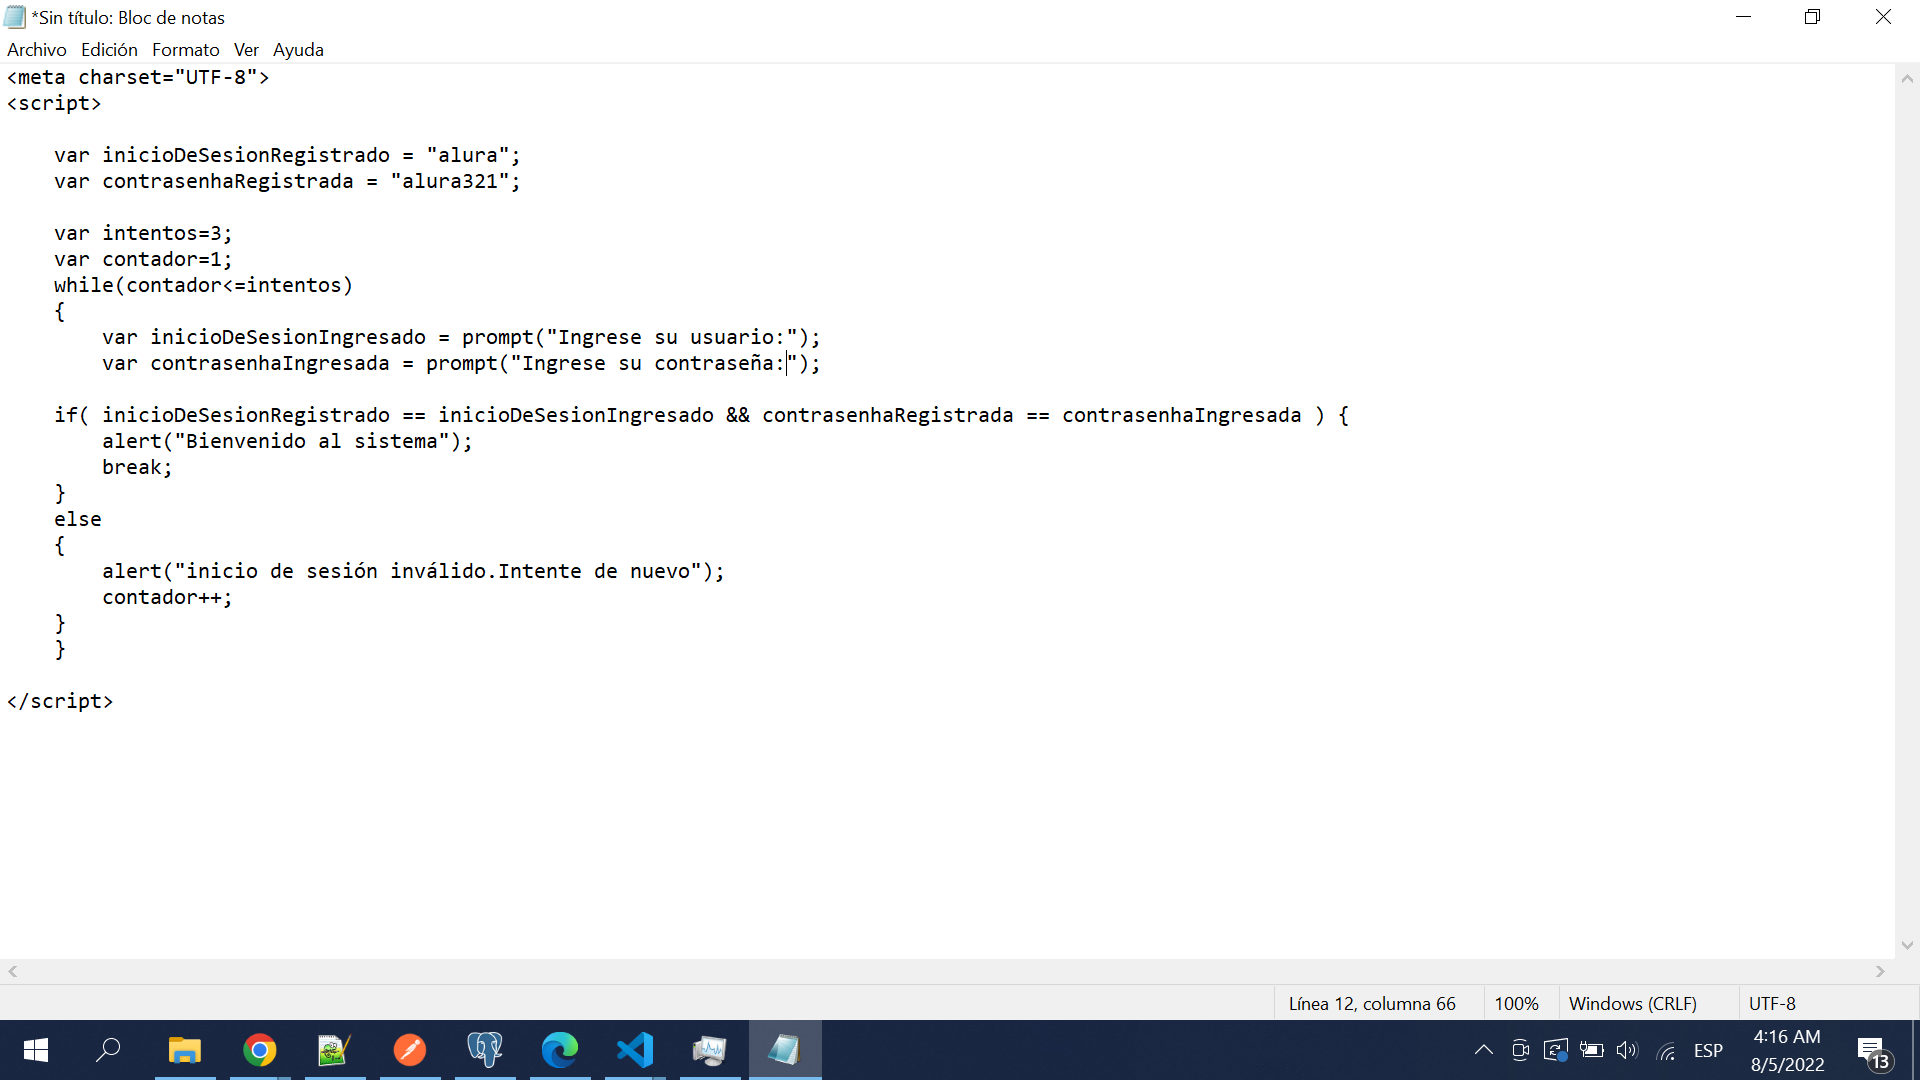Open Microsoft Edge taskbar icon
Image resolution: width=1920 pixels, height=1080 pixels.
560,1050
